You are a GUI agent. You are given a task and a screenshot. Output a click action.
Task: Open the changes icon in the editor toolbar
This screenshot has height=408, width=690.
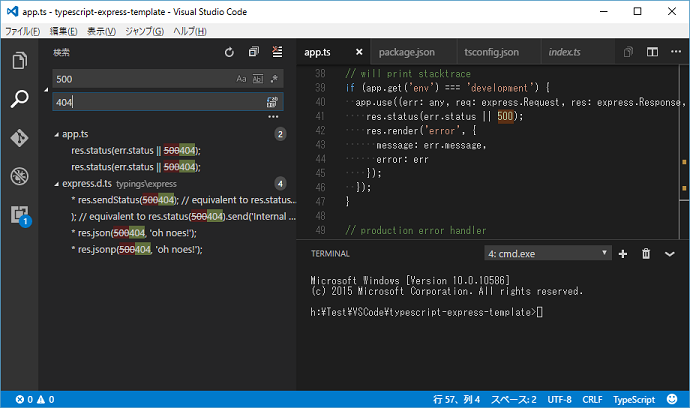point(628,52)
